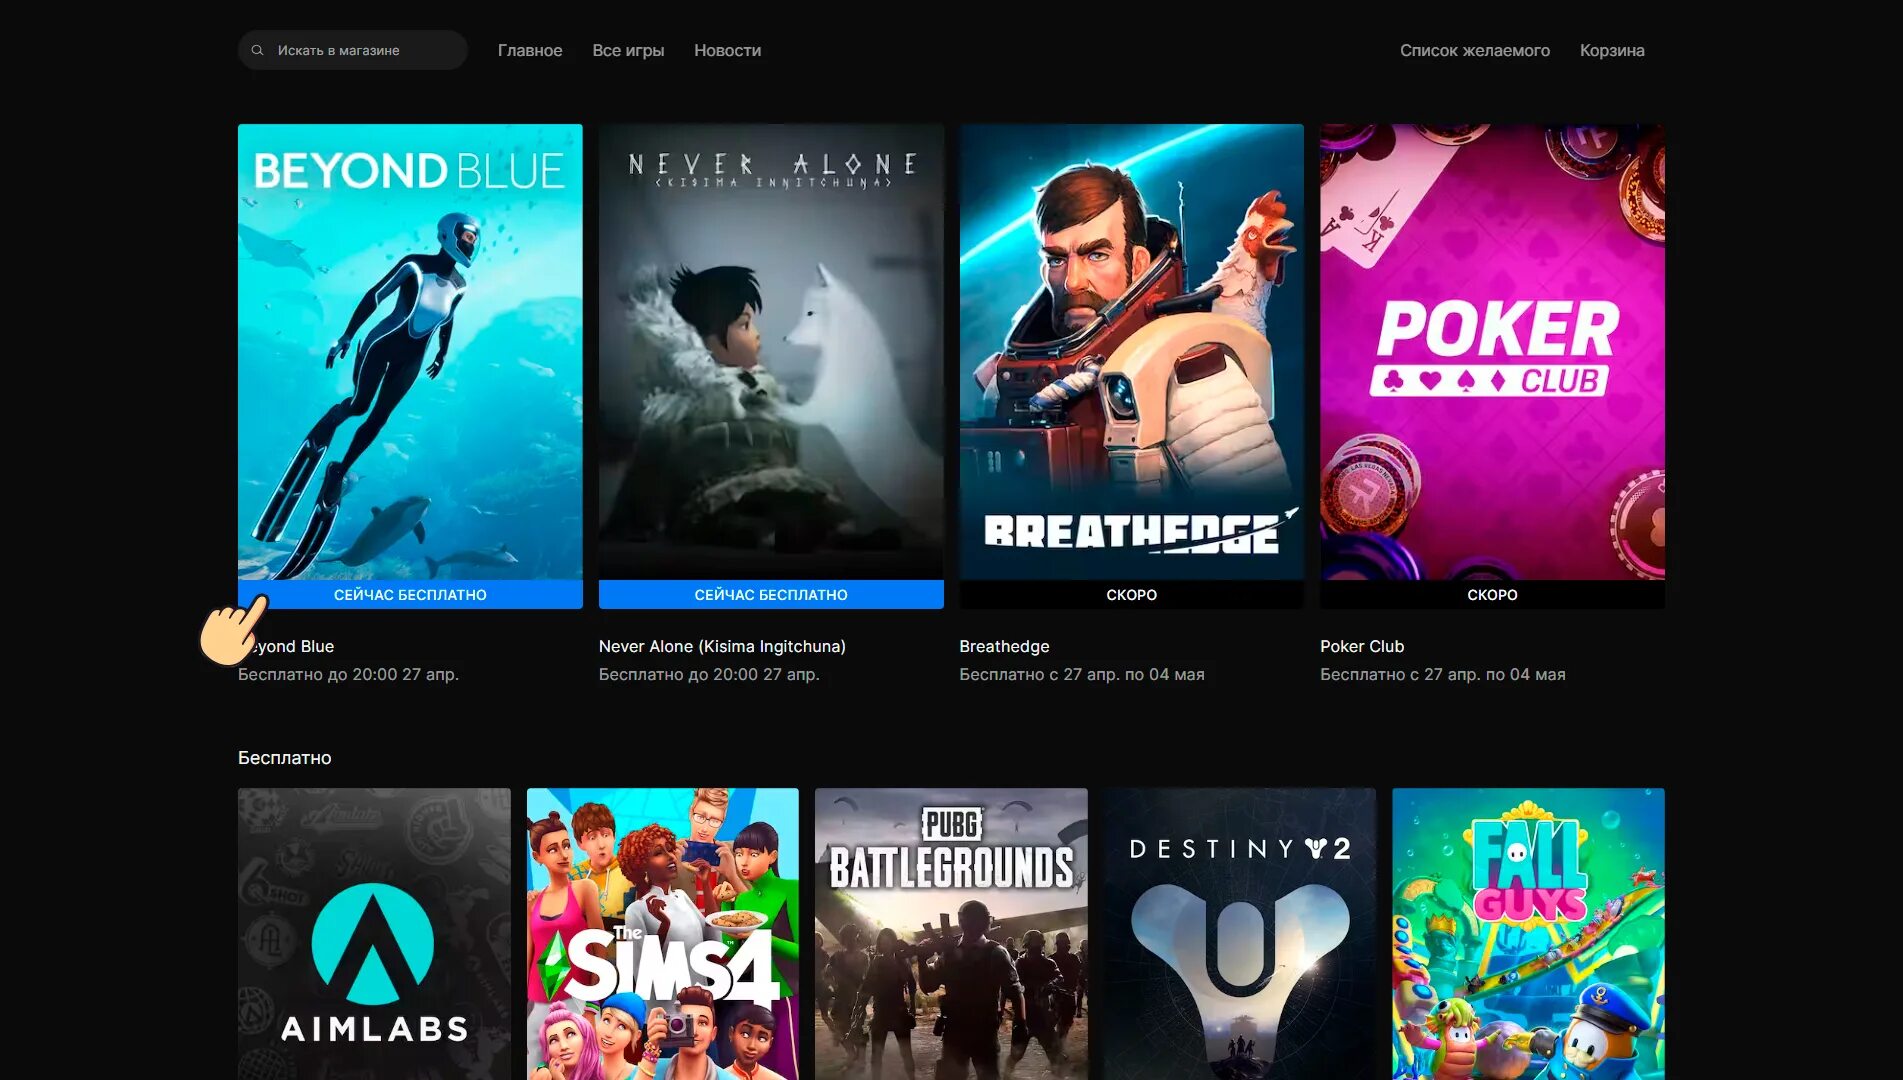Click the Never Alone (Kisima Ingitchuna) title
This screenshot has height=1080, width=1903.
(x=722, y=646)
